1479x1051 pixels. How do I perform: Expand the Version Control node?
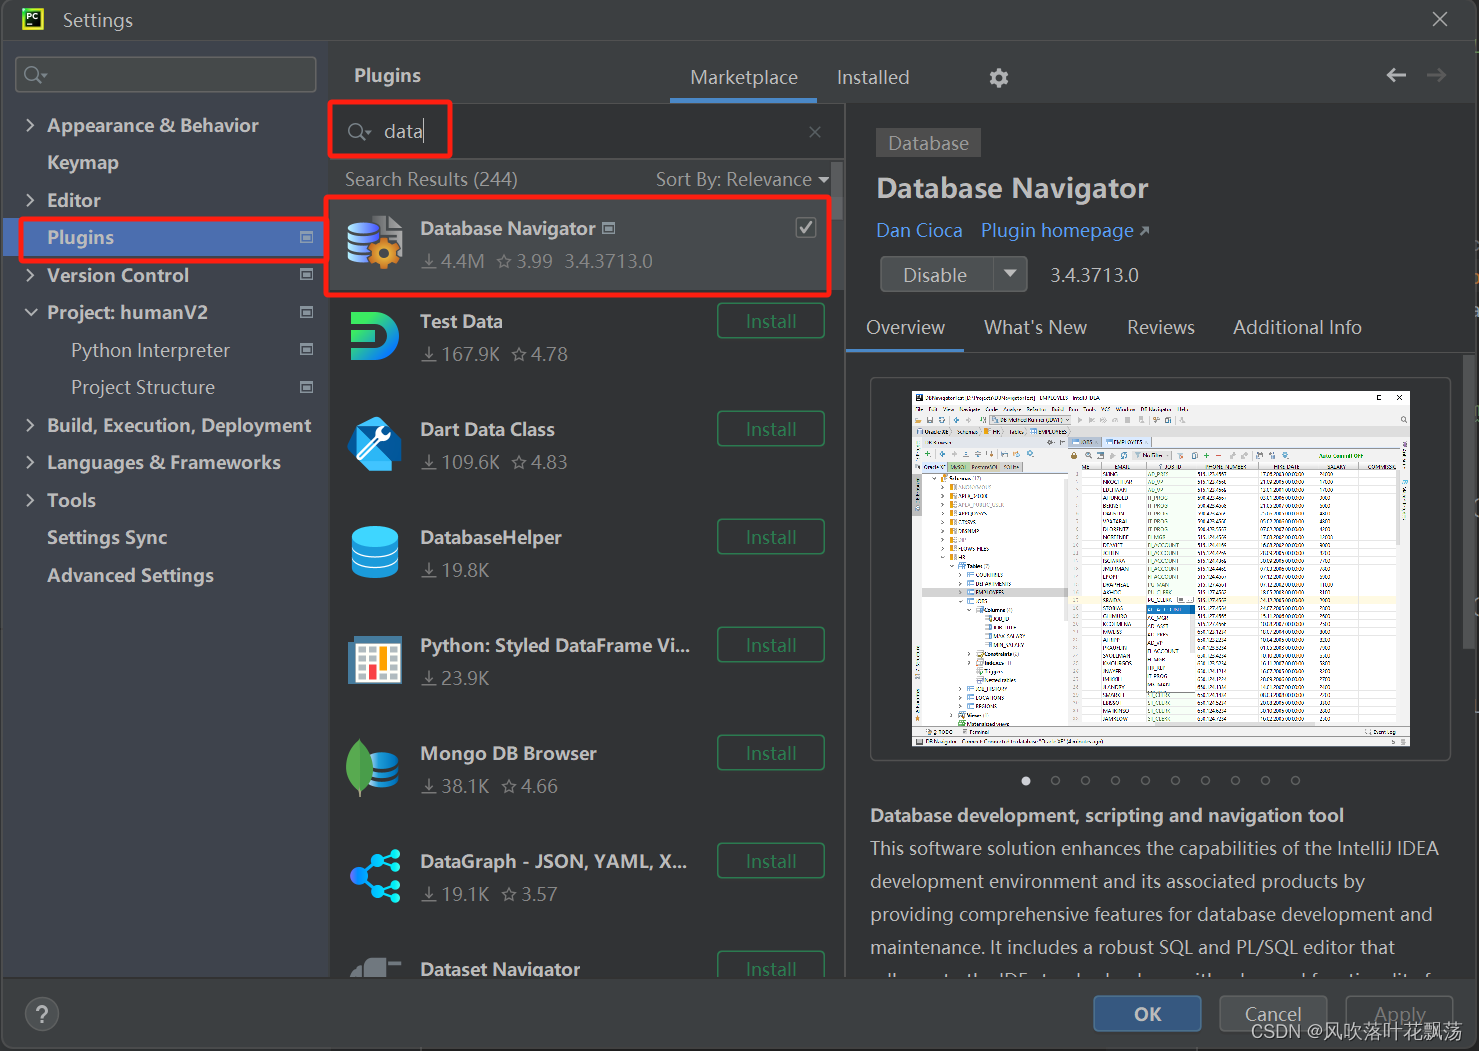tap(30, 275)
